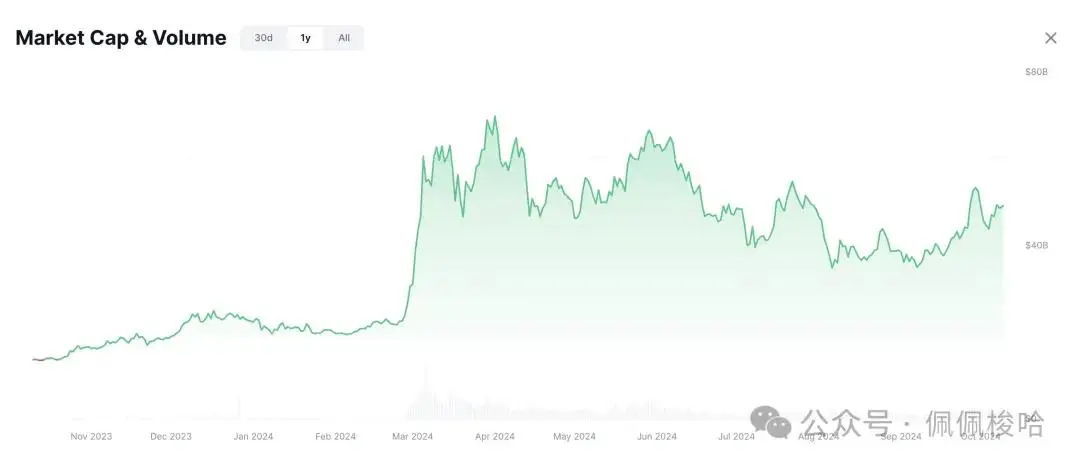Select the Mar 2024 date label
Image resolution: width=1080 pixels, height=467 pixels.
(x=412, y=436)
